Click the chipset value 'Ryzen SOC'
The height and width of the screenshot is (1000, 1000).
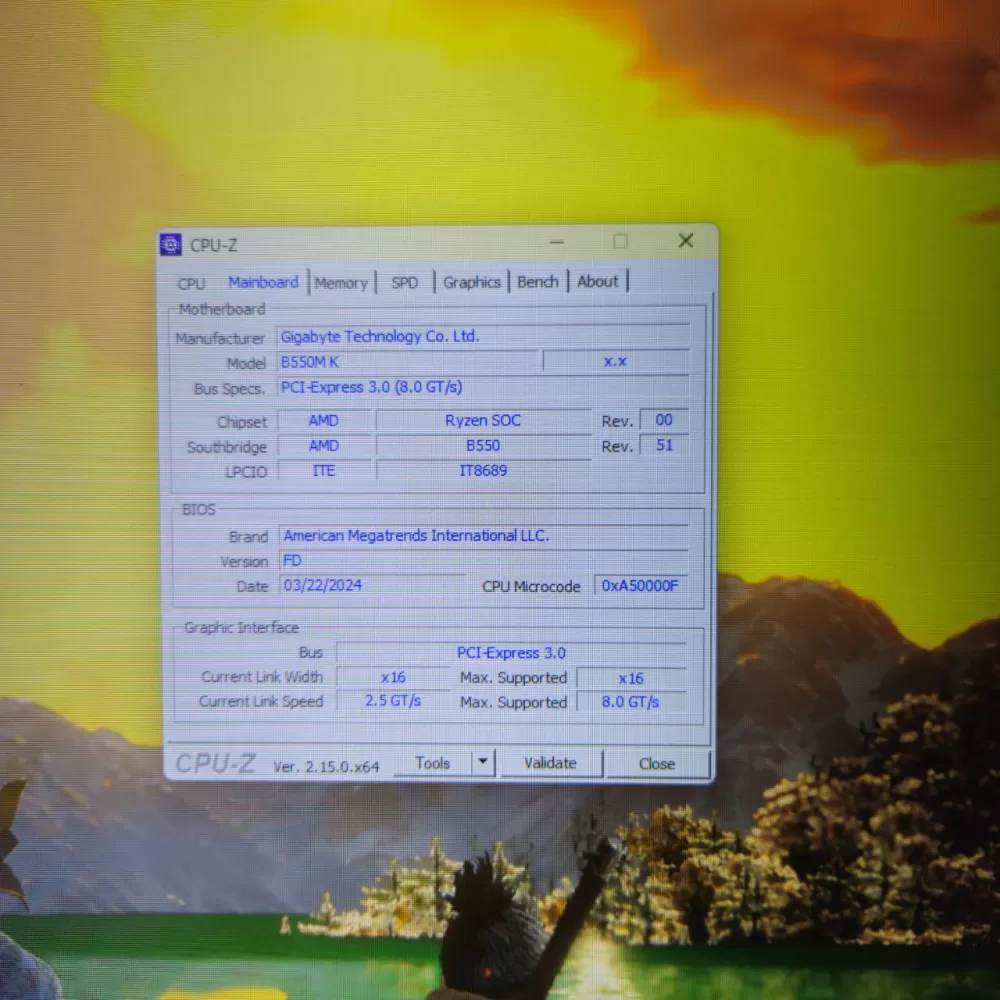coord(483,420)
